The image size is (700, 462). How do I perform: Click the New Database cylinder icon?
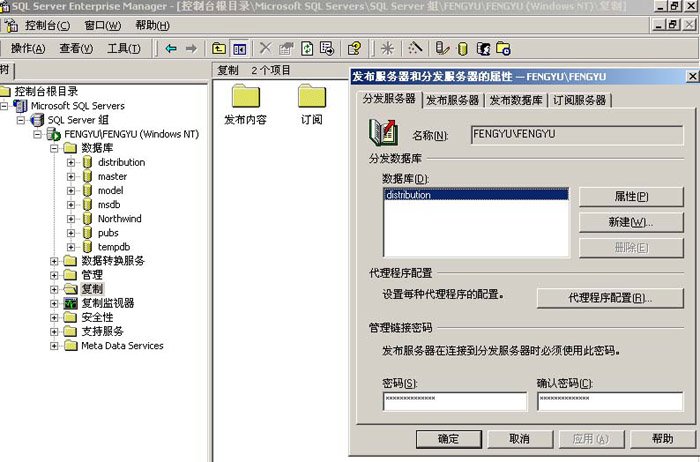coord(463,49)
